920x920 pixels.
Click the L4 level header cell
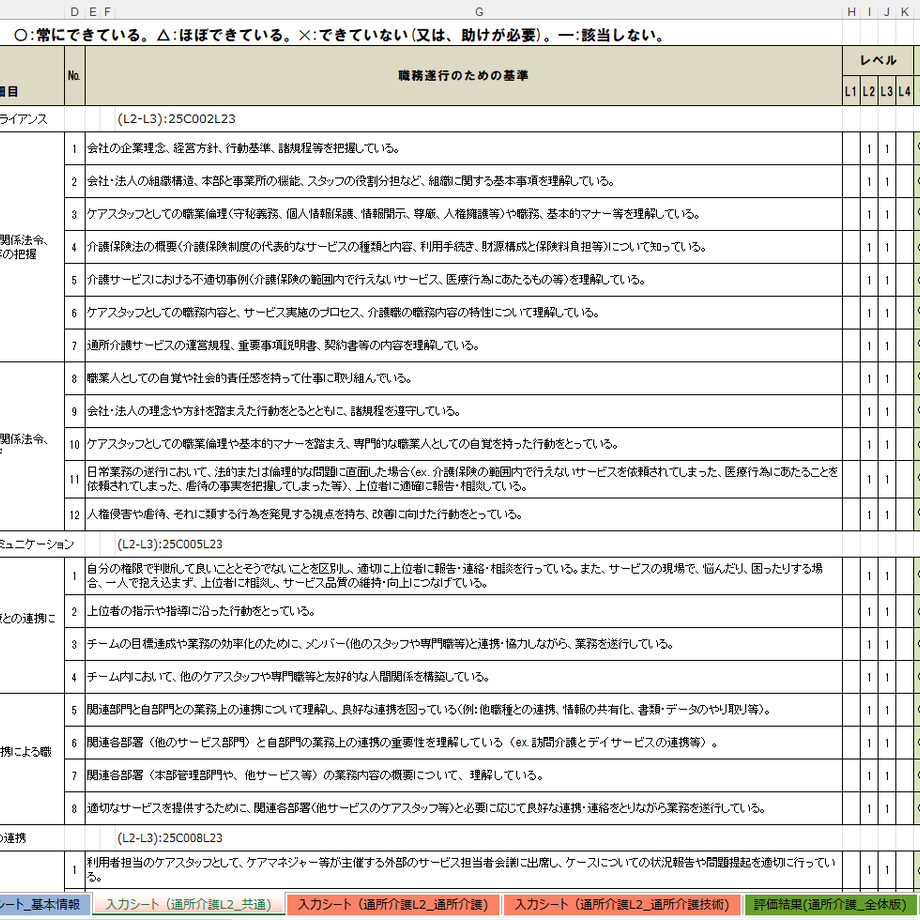point(905,91)
